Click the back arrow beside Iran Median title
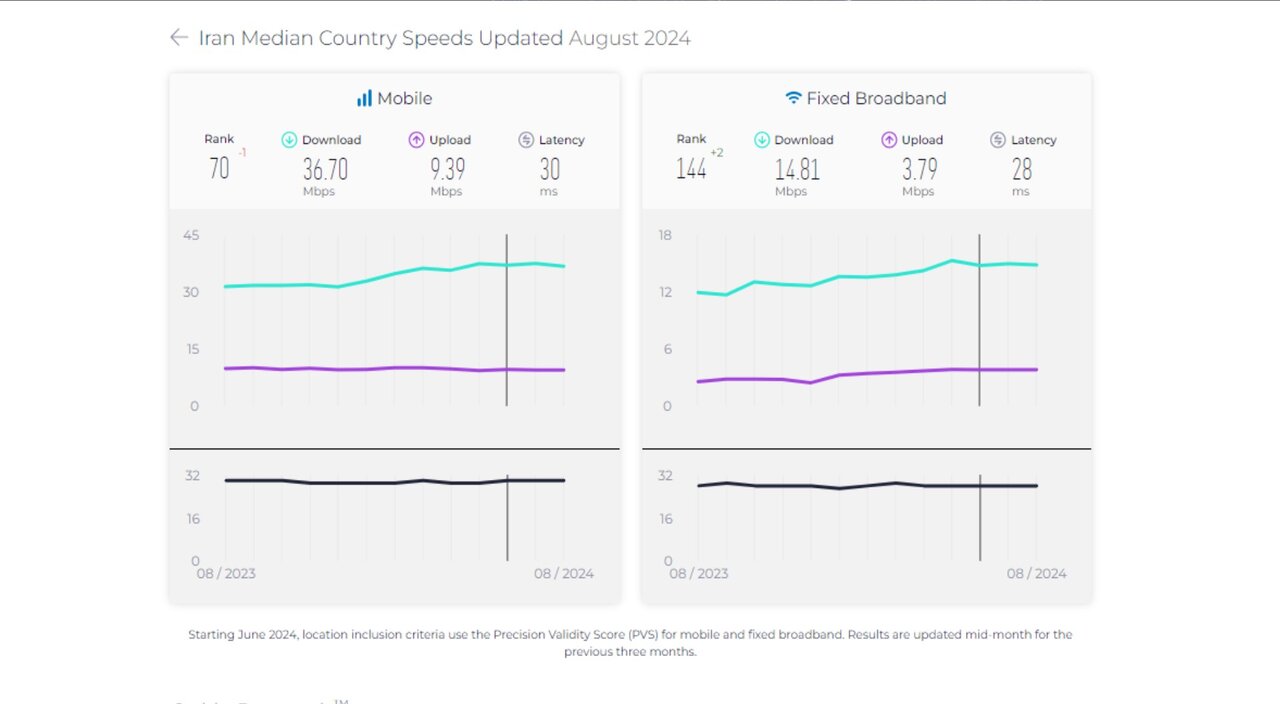 179,38
